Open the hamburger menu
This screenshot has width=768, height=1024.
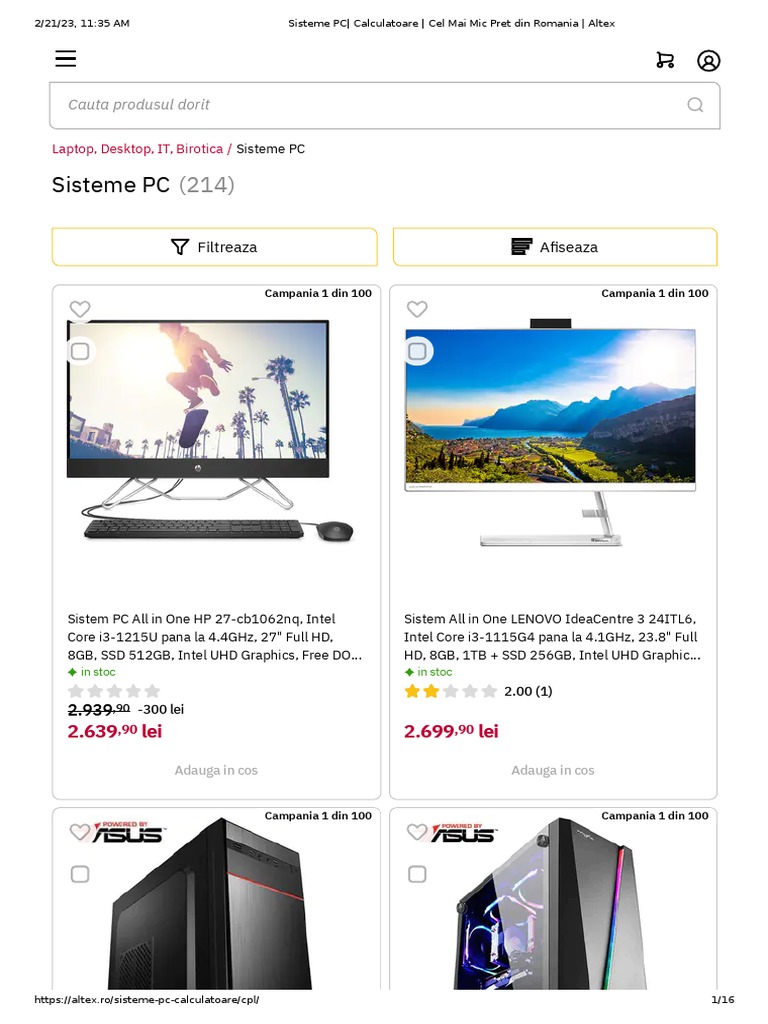point(66,59)
